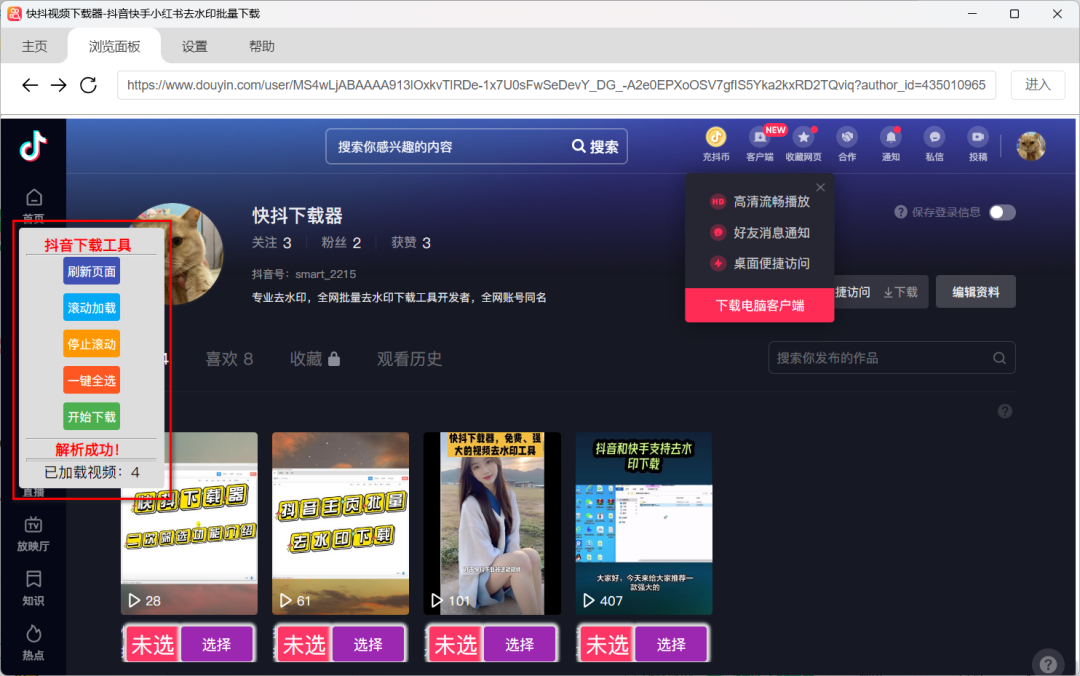Open the 帮助 tab

click(262, 46)
